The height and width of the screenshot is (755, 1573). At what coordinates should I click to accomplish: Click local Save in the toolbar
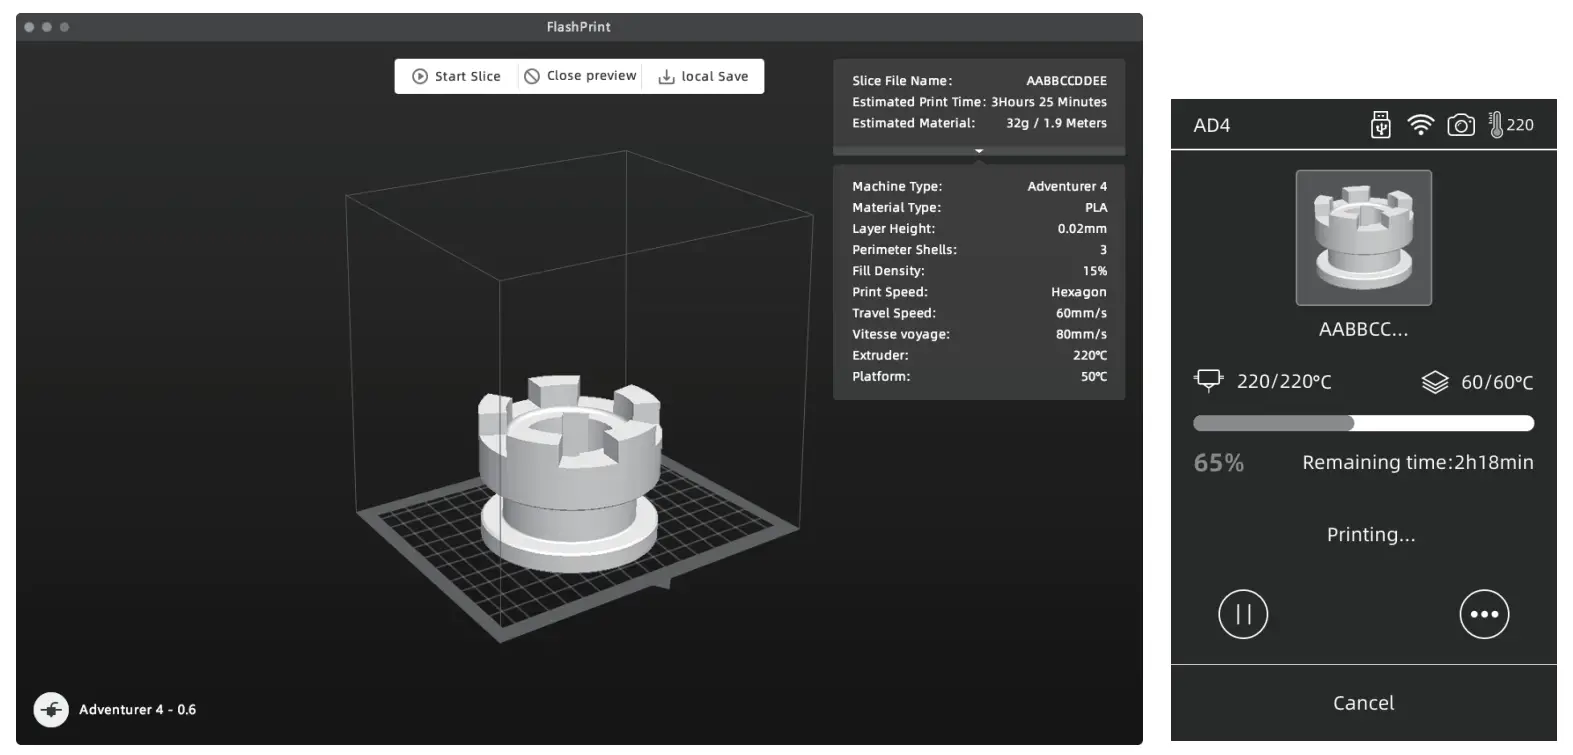(703, 76)
